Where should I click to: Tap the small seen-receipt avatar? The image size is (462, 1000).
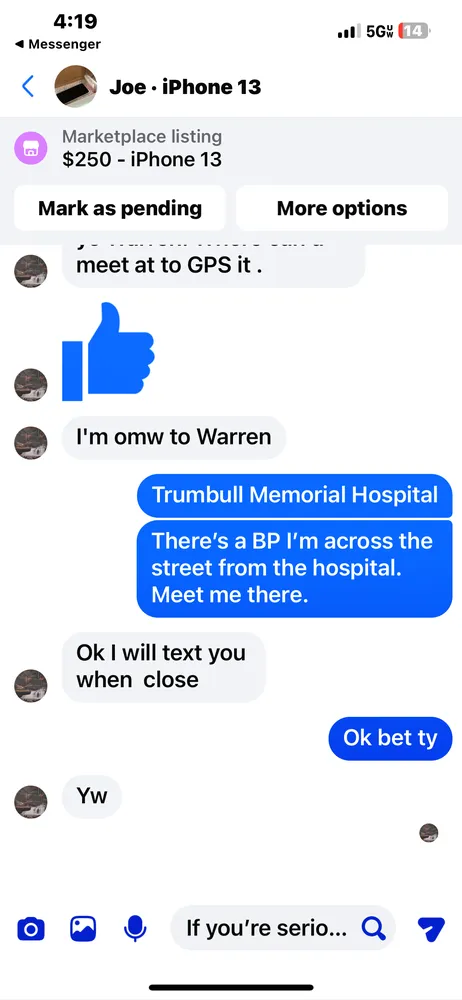tap(429, 833)
